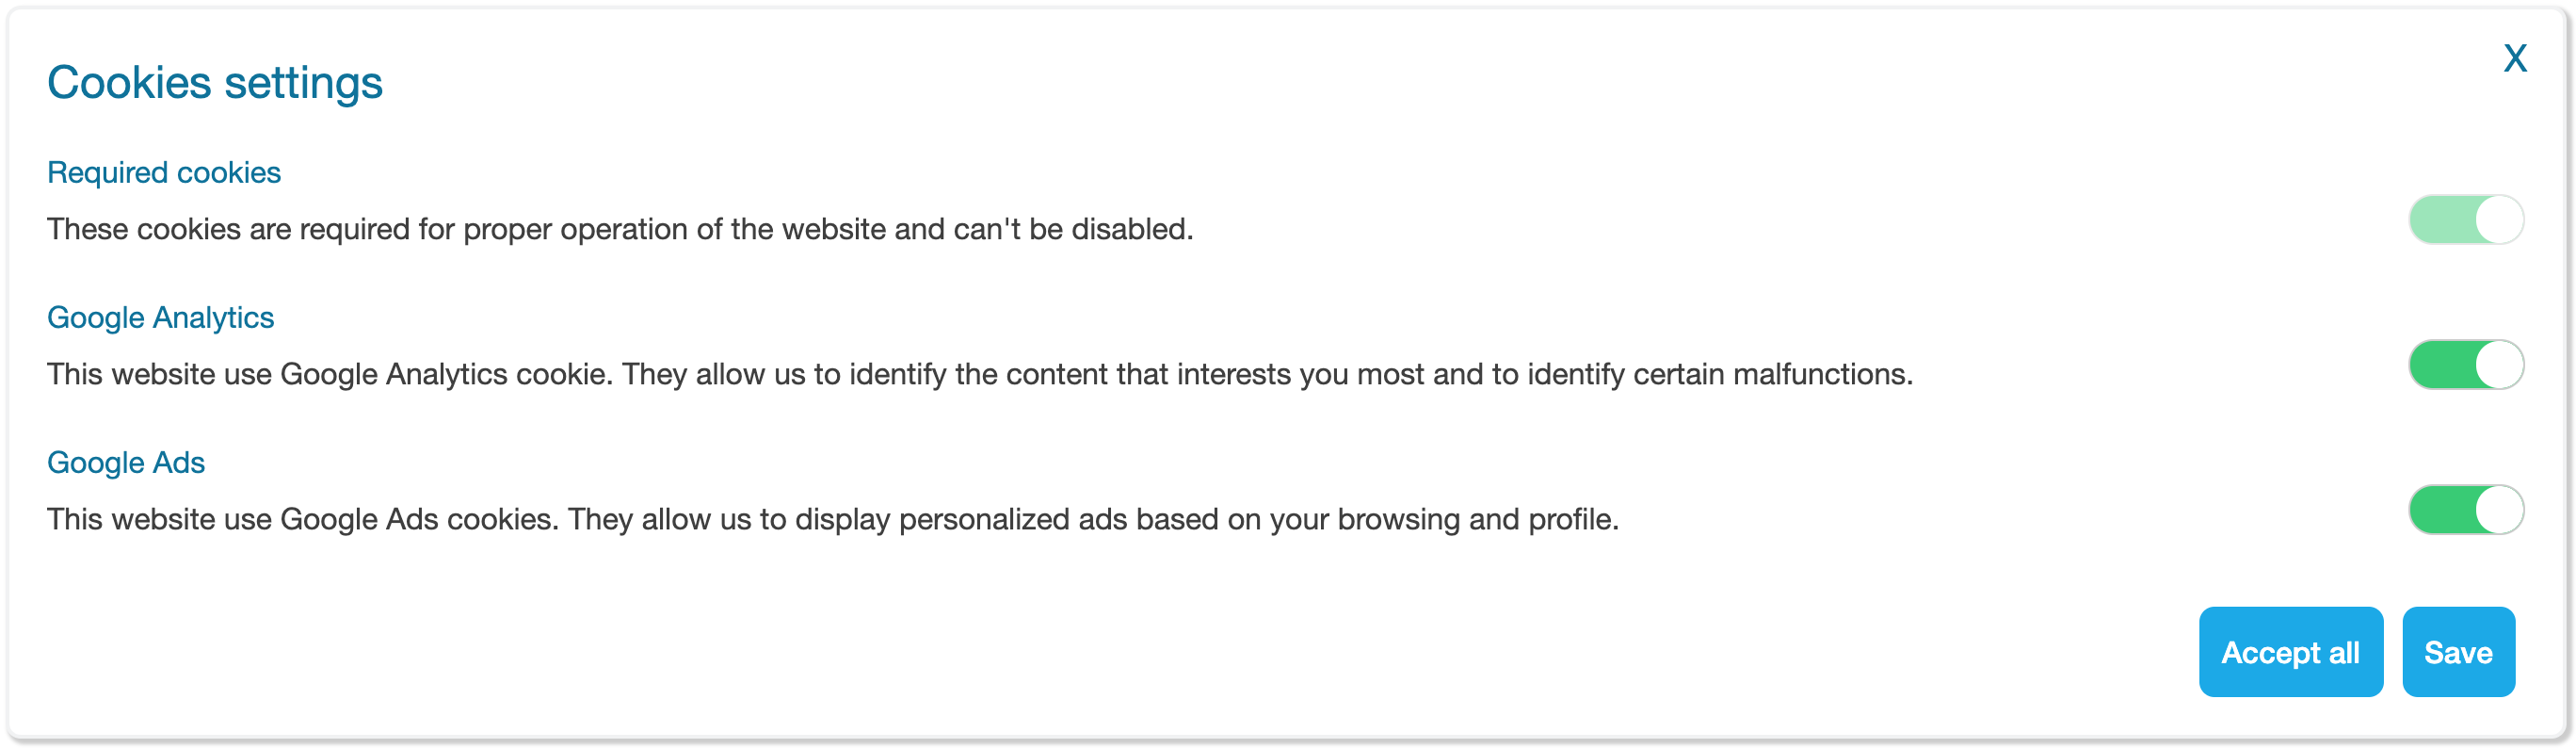Save the cookie preferences

(x=2457, y=652)
